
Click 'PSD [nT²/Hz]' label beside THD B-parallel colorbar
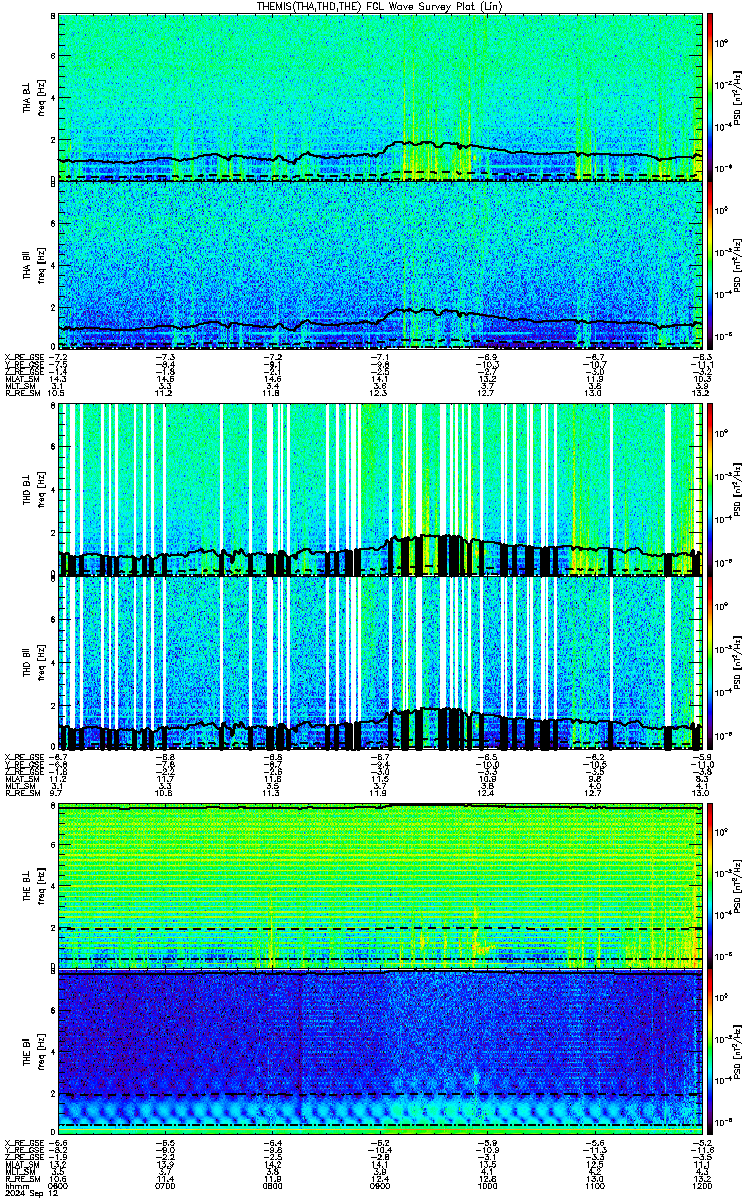[738, 663]
